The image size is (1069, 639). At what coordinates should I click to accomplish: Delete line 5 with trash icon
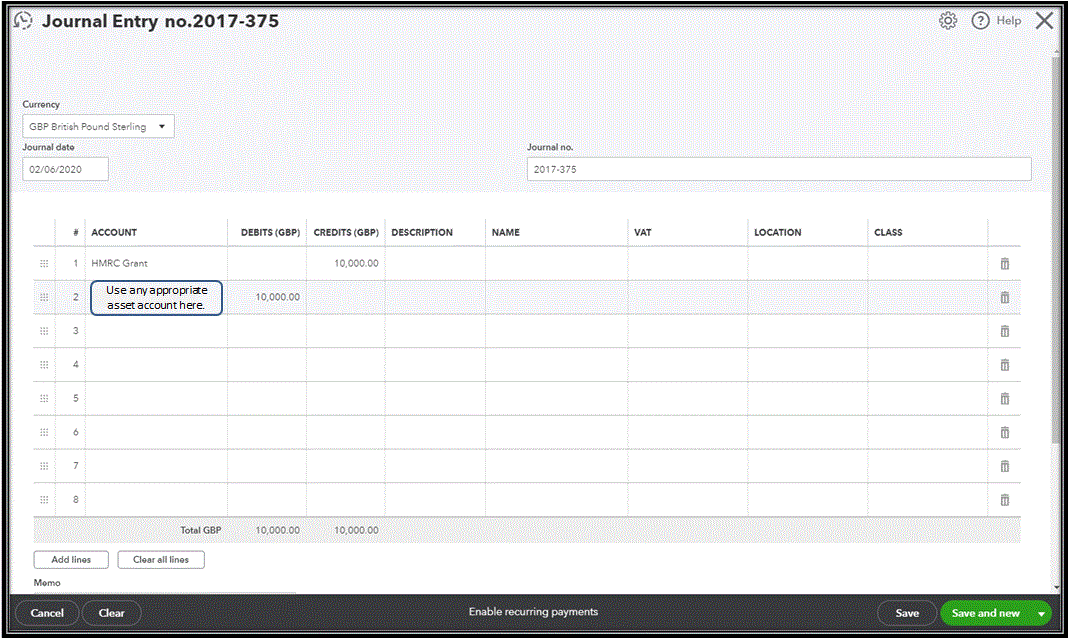tap(1004, 398)
